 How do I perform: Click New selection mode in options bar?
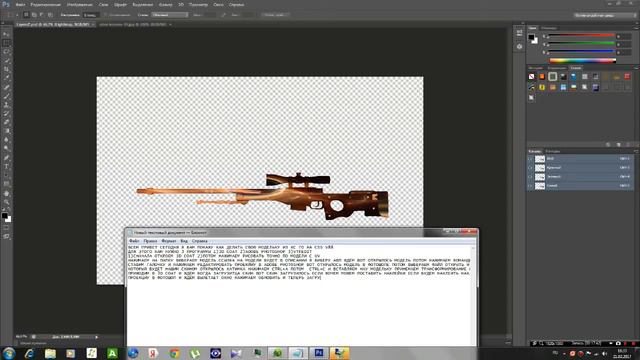(x=26, y=15)
